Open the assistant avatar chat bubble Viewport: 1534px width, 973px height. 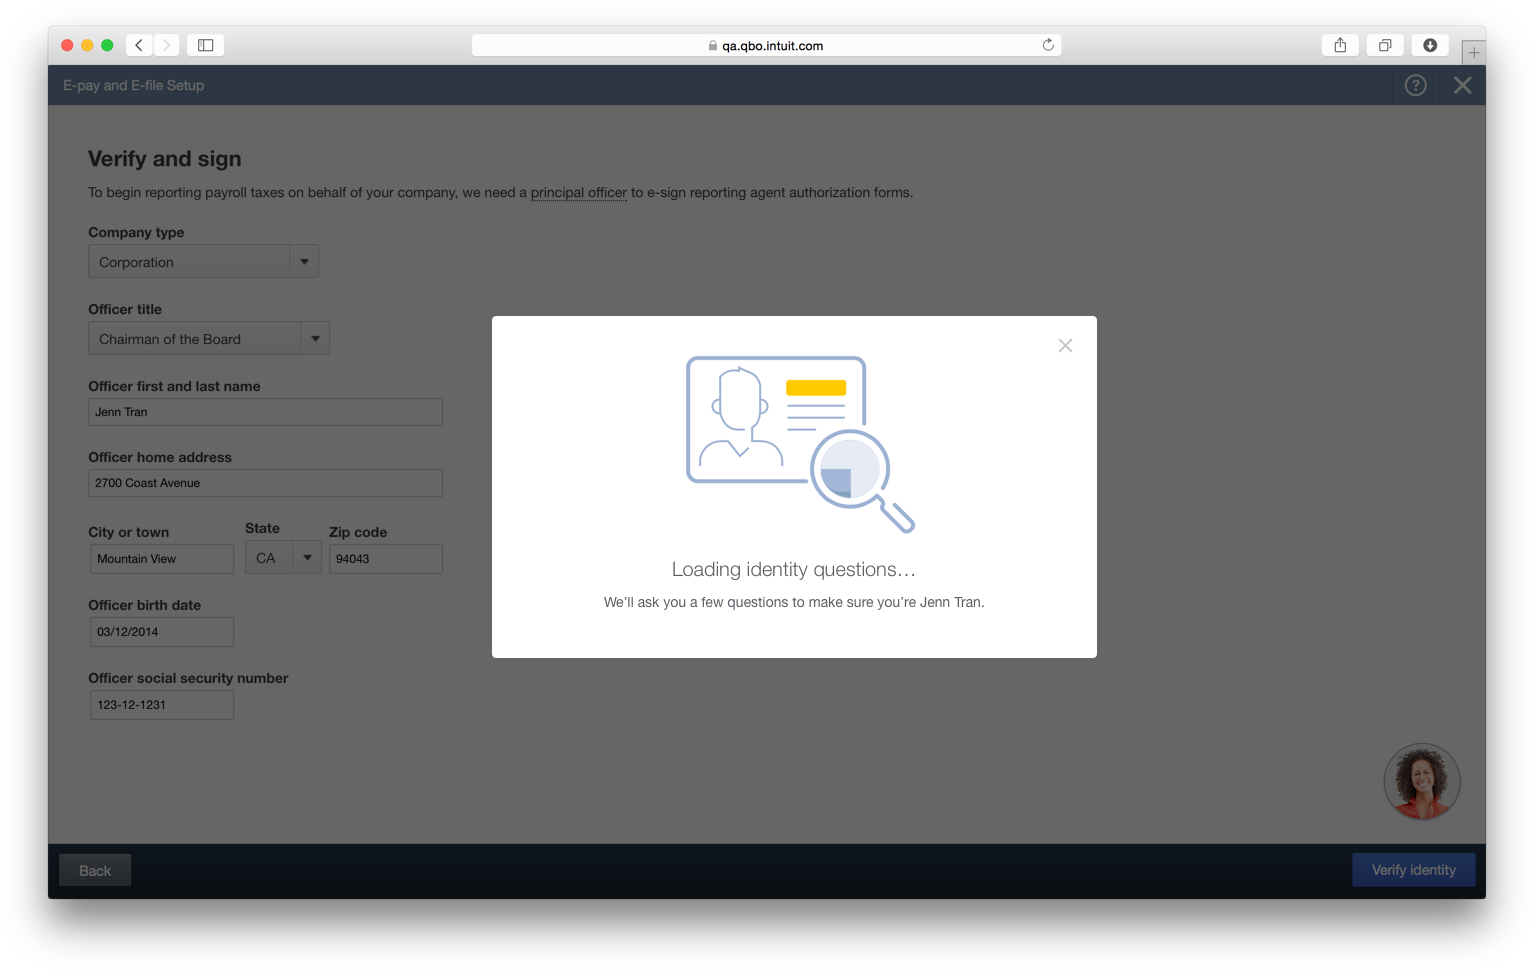point(1421,781)
